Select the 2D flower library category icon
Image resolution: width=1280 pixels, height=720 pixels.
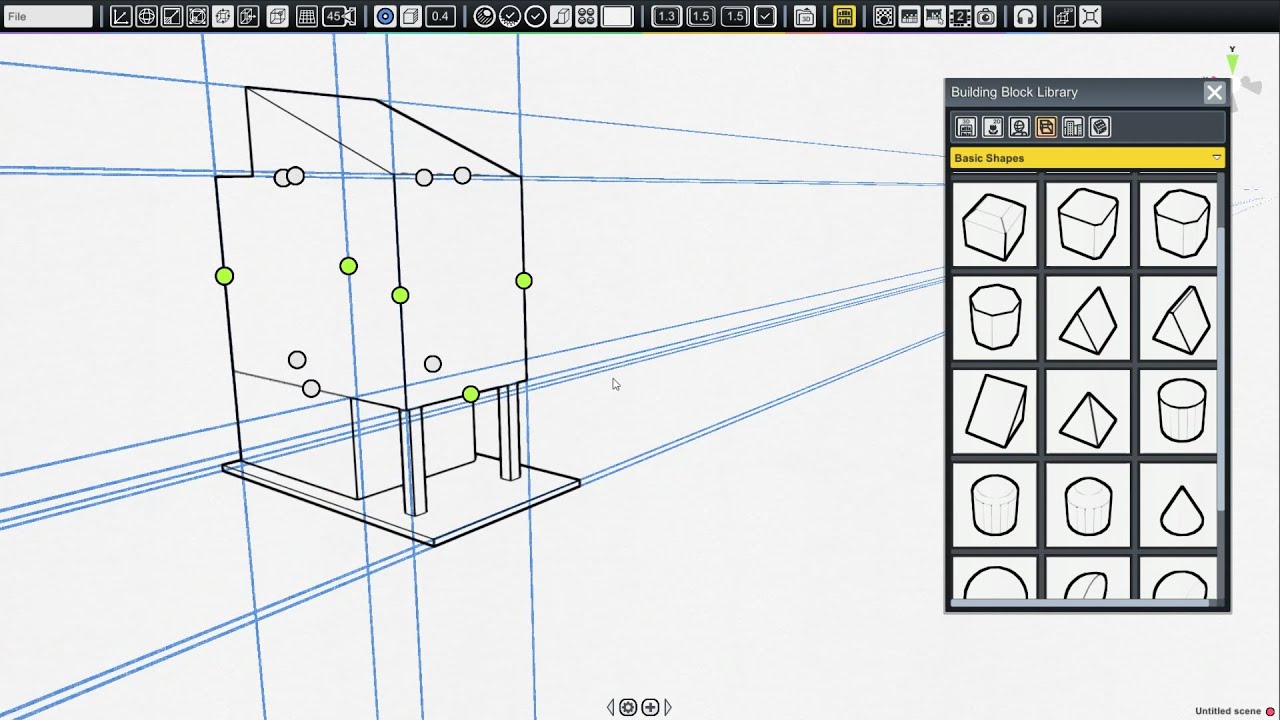coord(993,127)
